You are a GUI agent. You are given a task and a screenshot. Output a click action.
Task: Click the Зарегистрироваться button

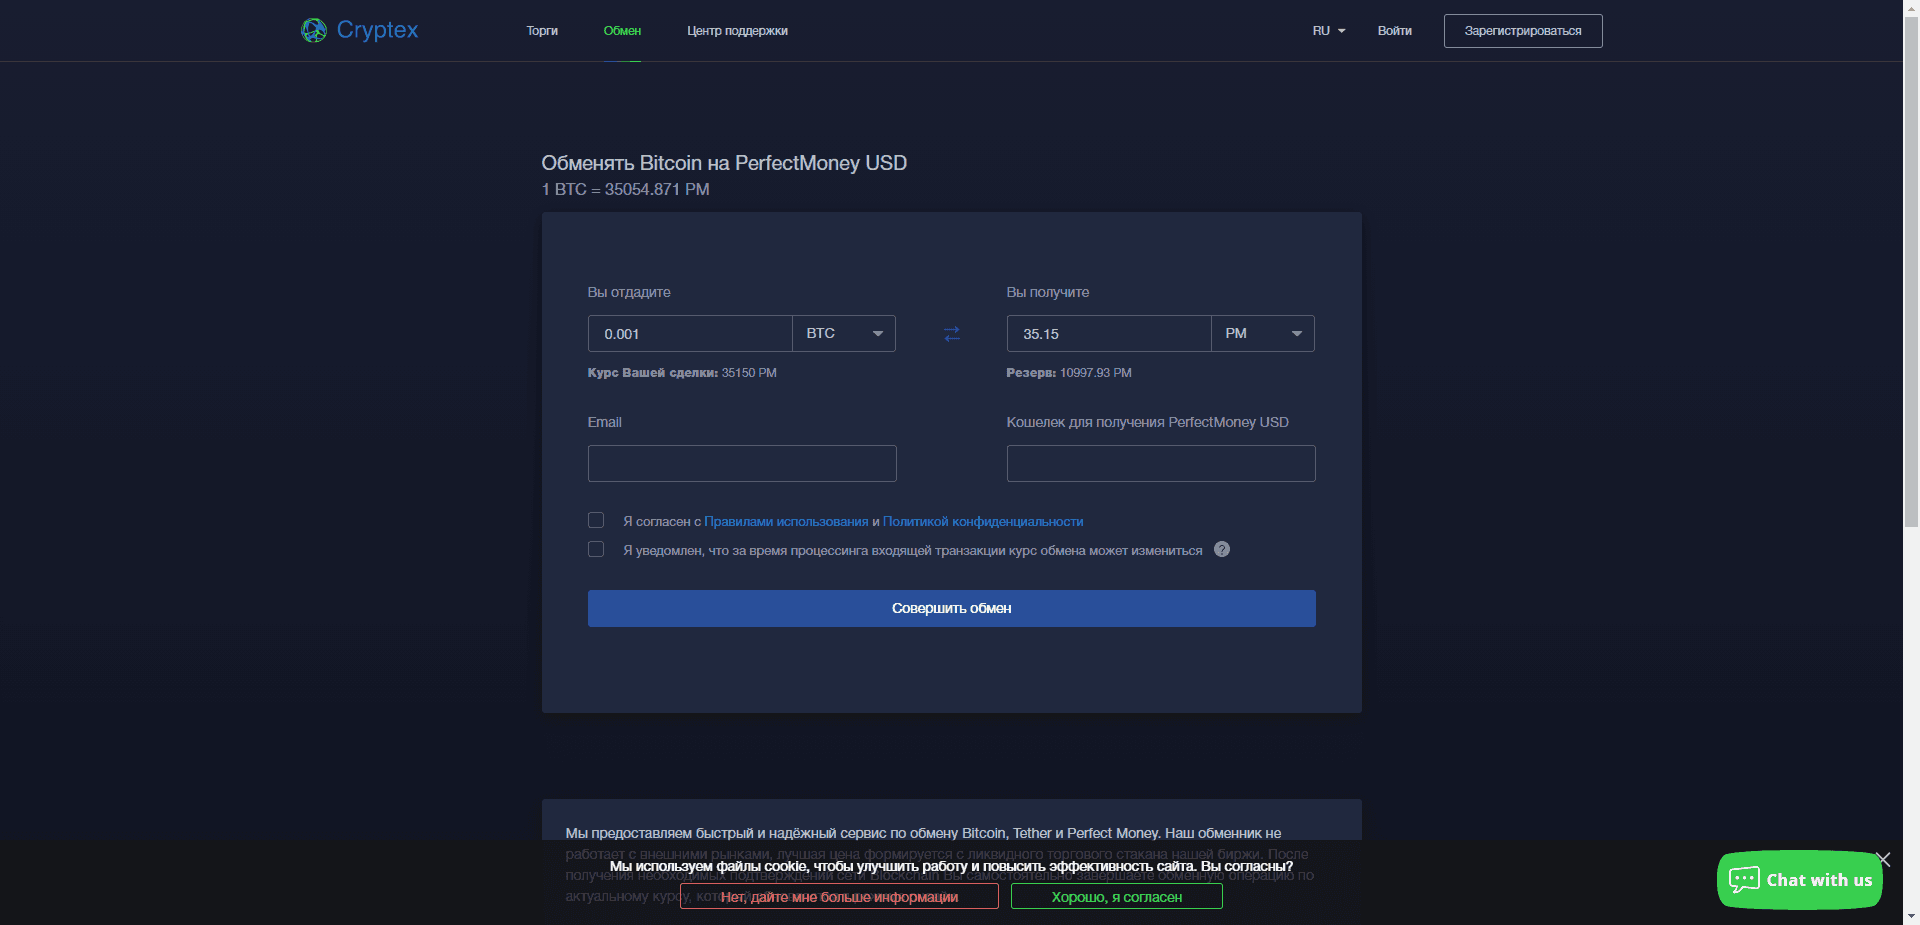(1522, 30)
